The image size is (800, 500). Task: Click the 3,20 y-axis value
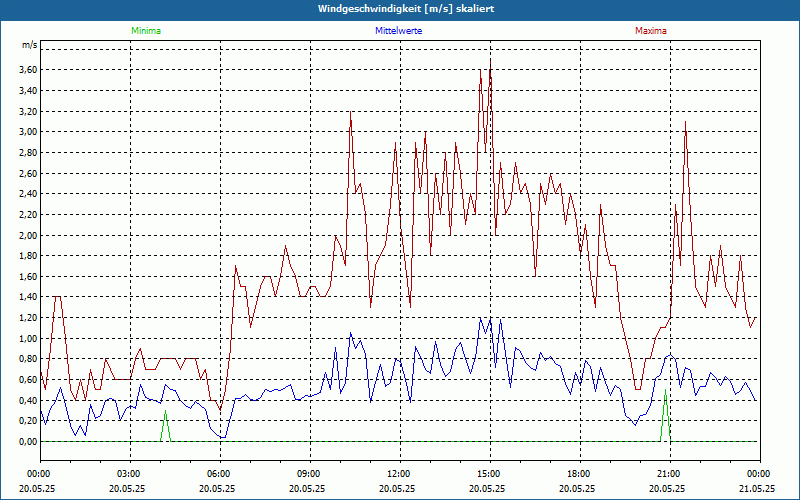[29, 111]
